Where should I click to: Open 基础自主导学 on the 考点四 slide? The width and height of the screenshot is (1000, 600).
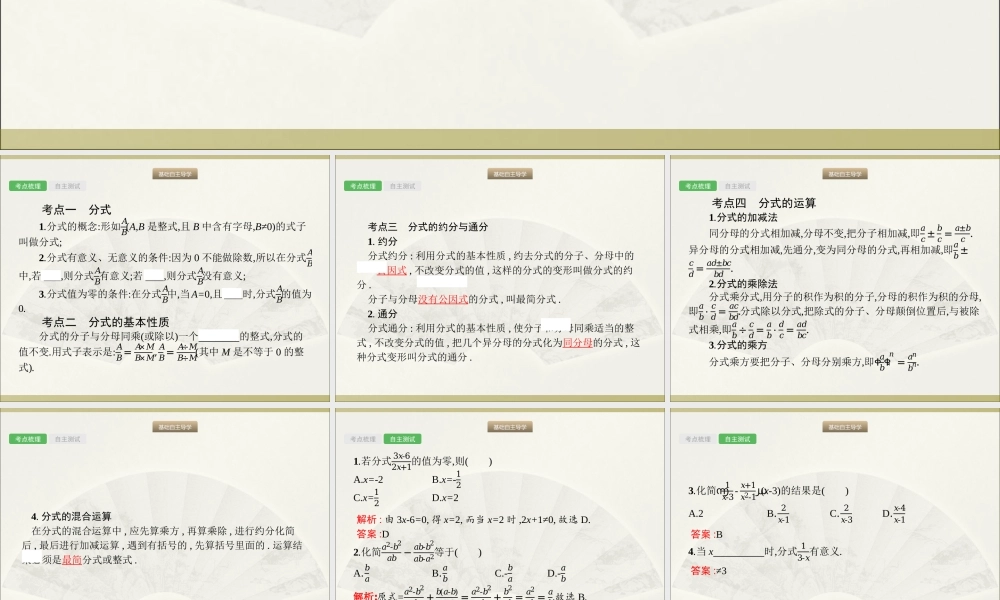click(x=845, y=172)
